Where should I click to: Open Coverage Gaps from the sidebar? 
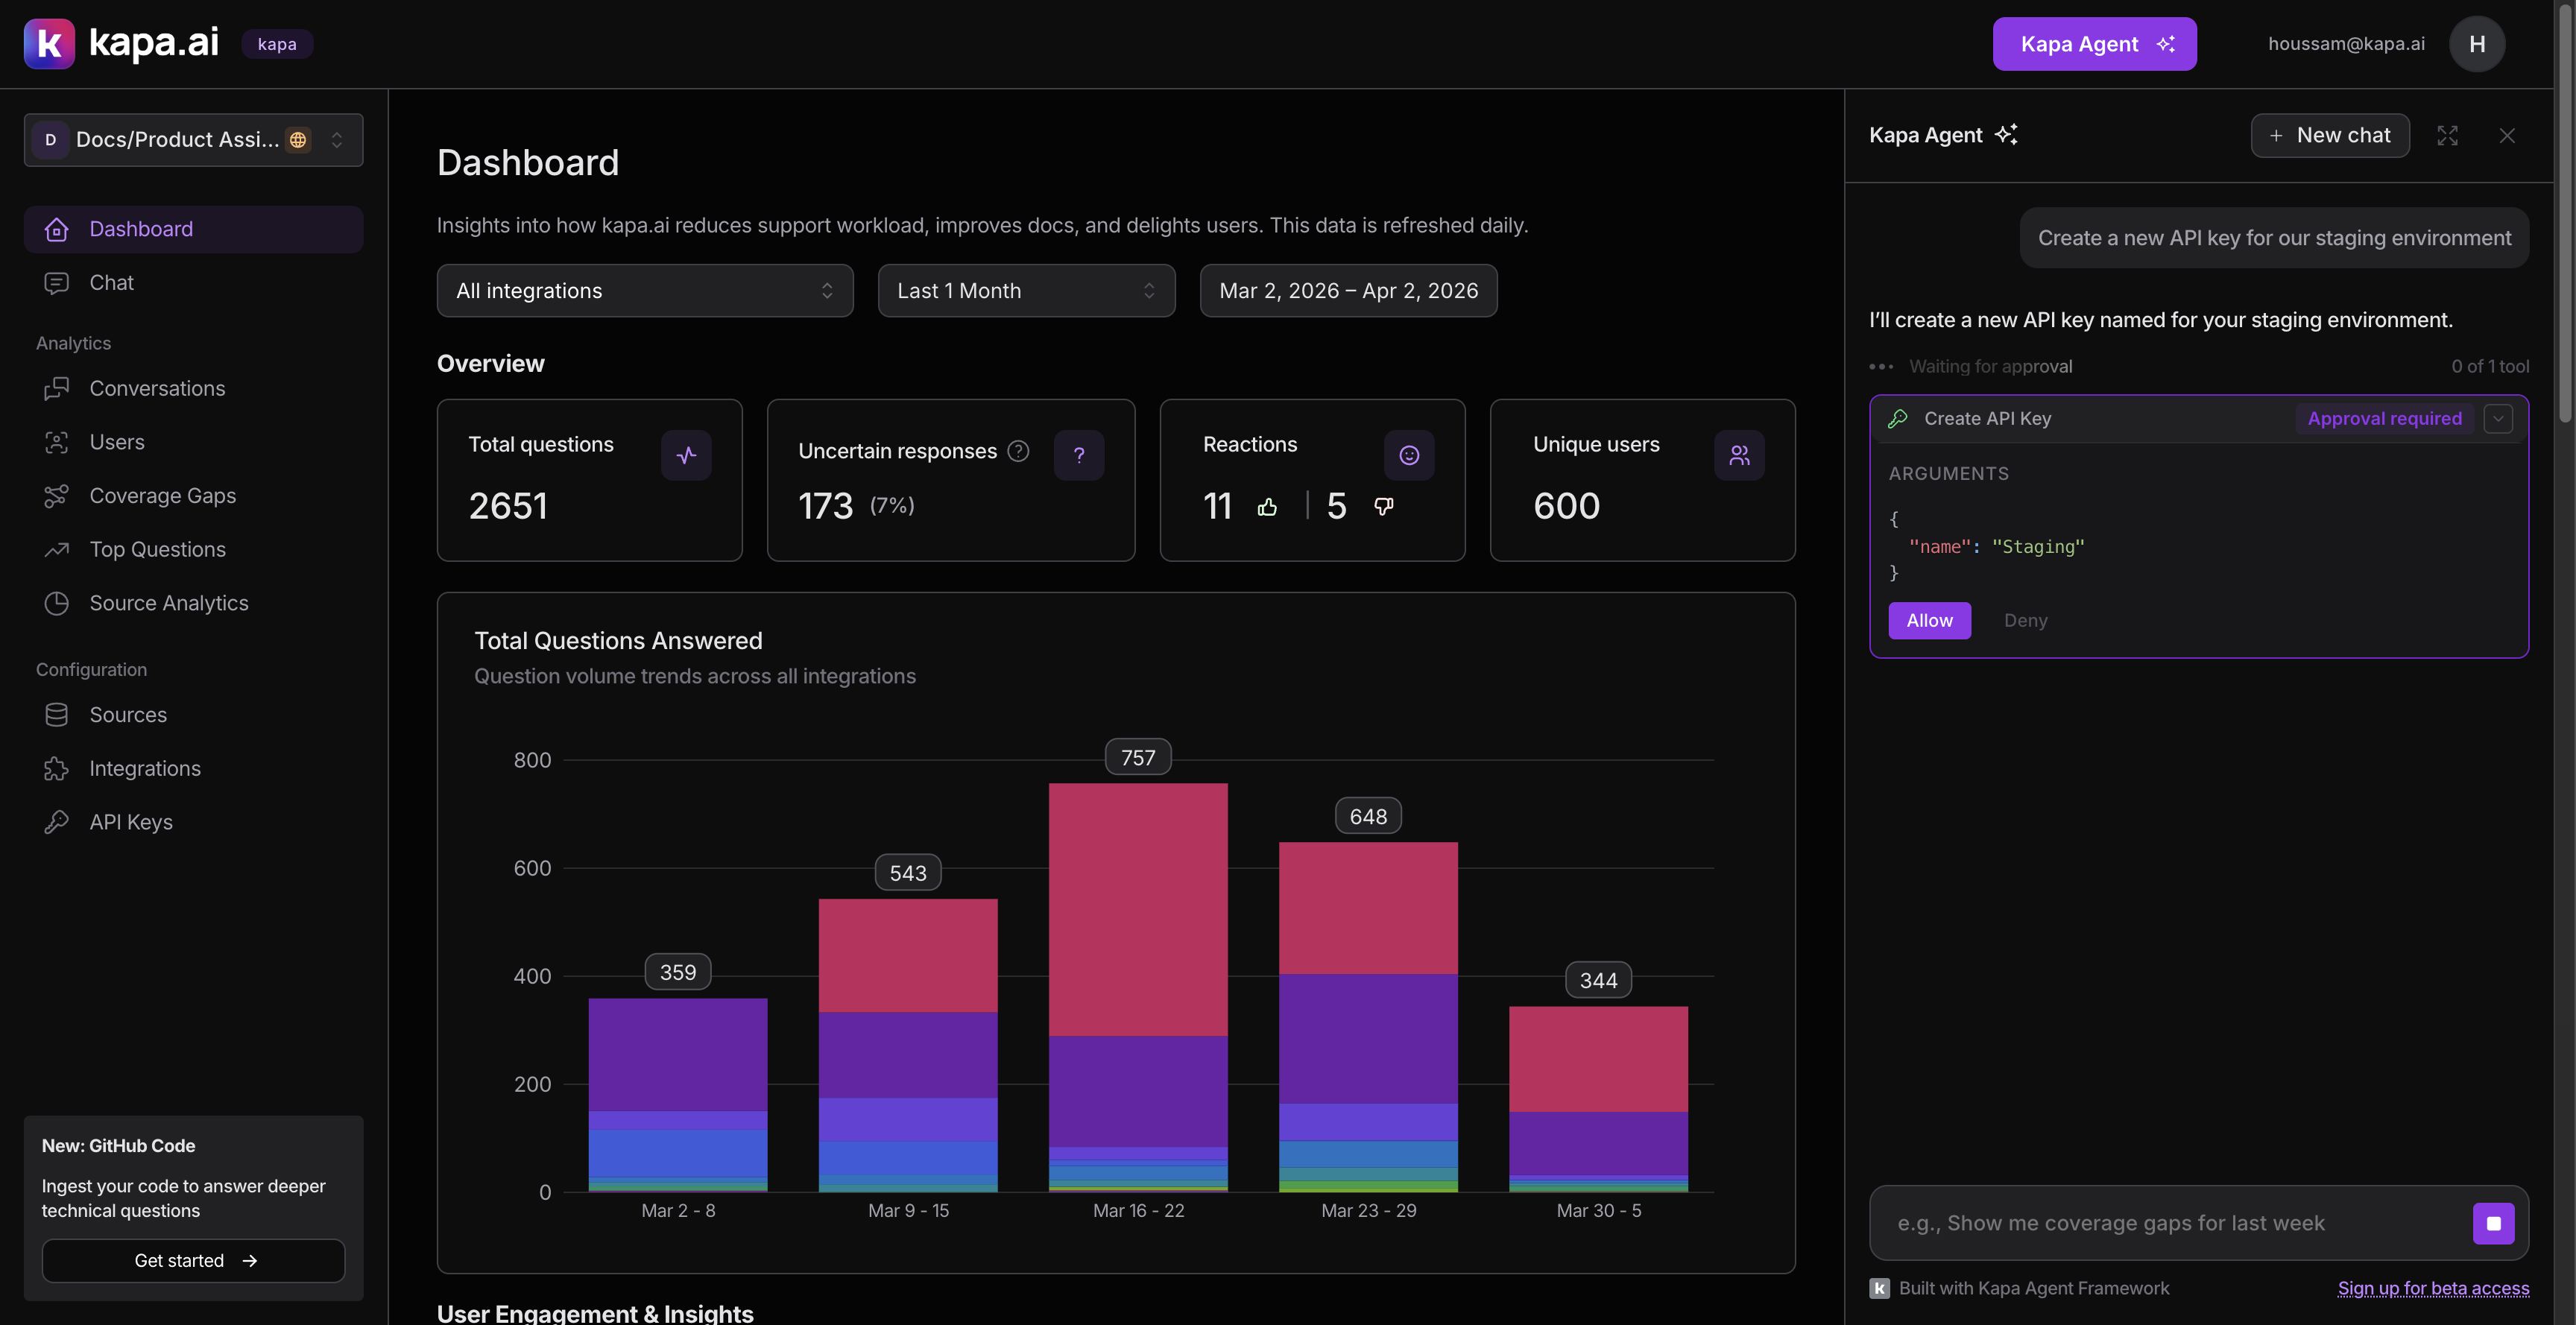165,495
